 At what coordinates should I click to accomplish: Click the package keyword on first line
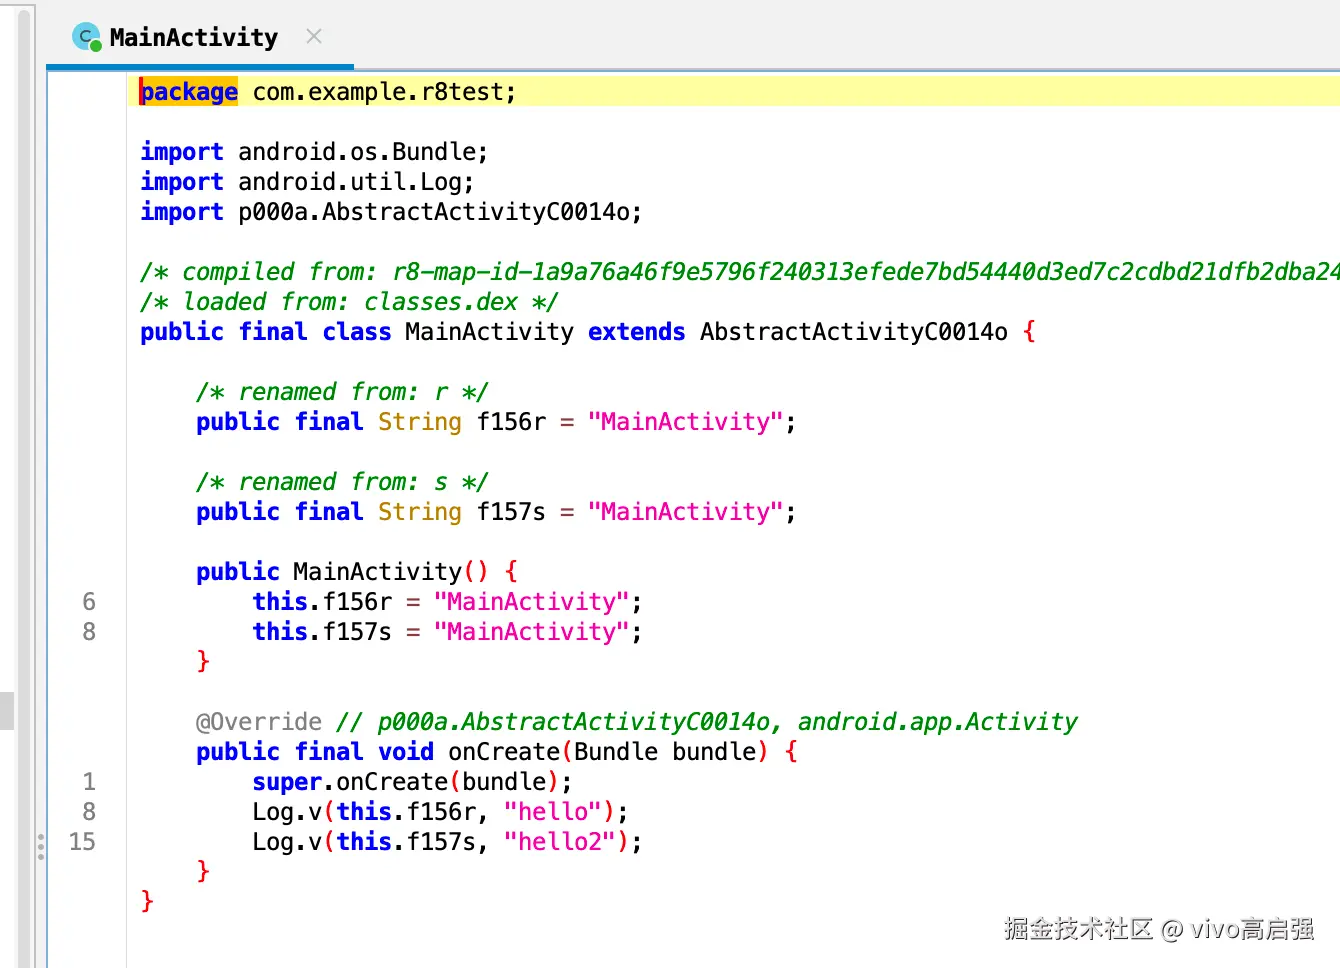[189, 91]
